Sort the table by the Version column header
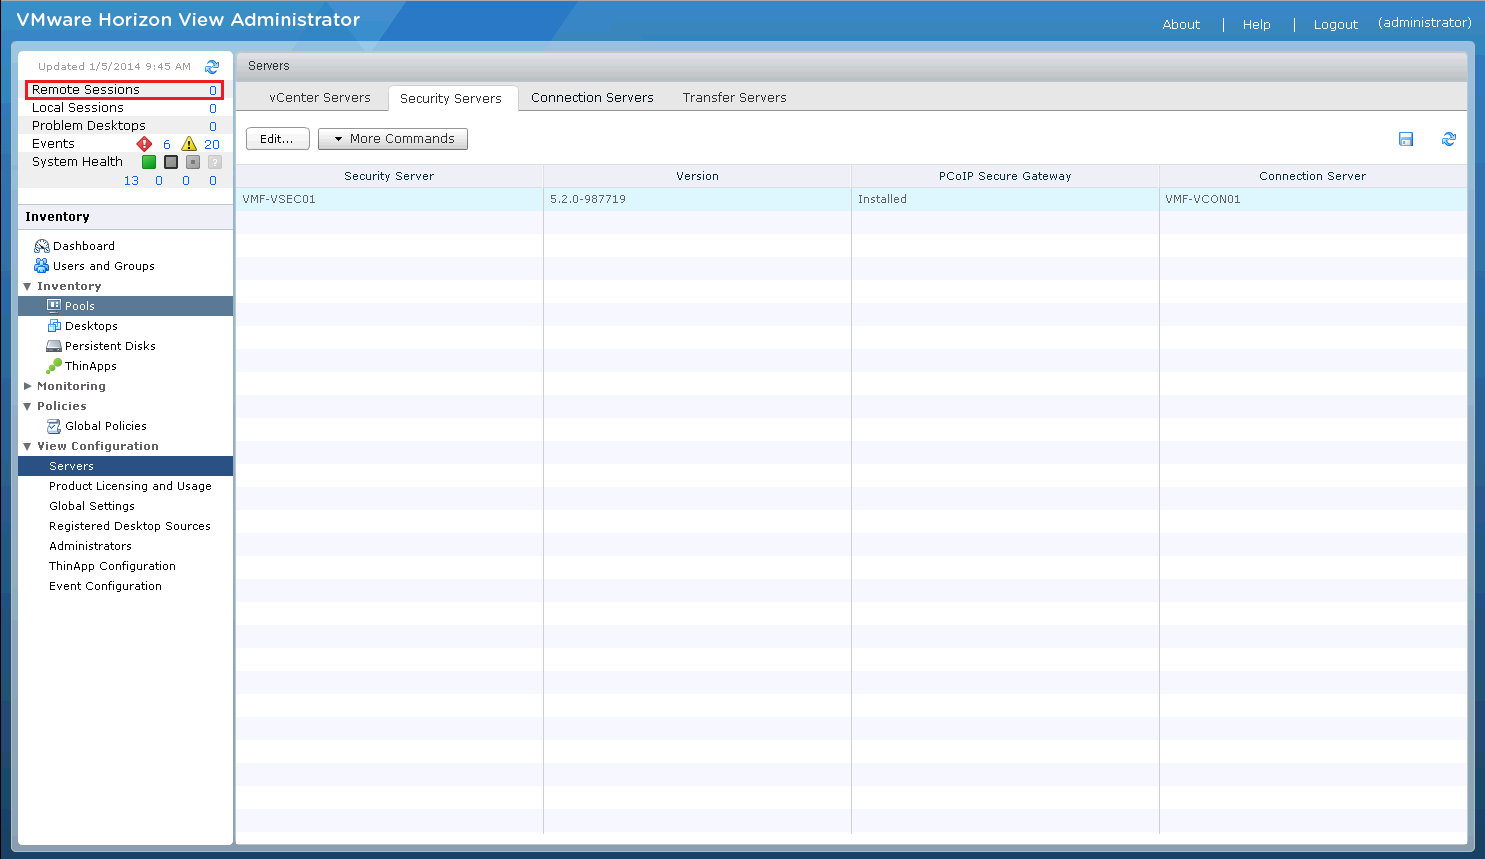This screenshot has width=1485, height=859. [x=697, y=176]
